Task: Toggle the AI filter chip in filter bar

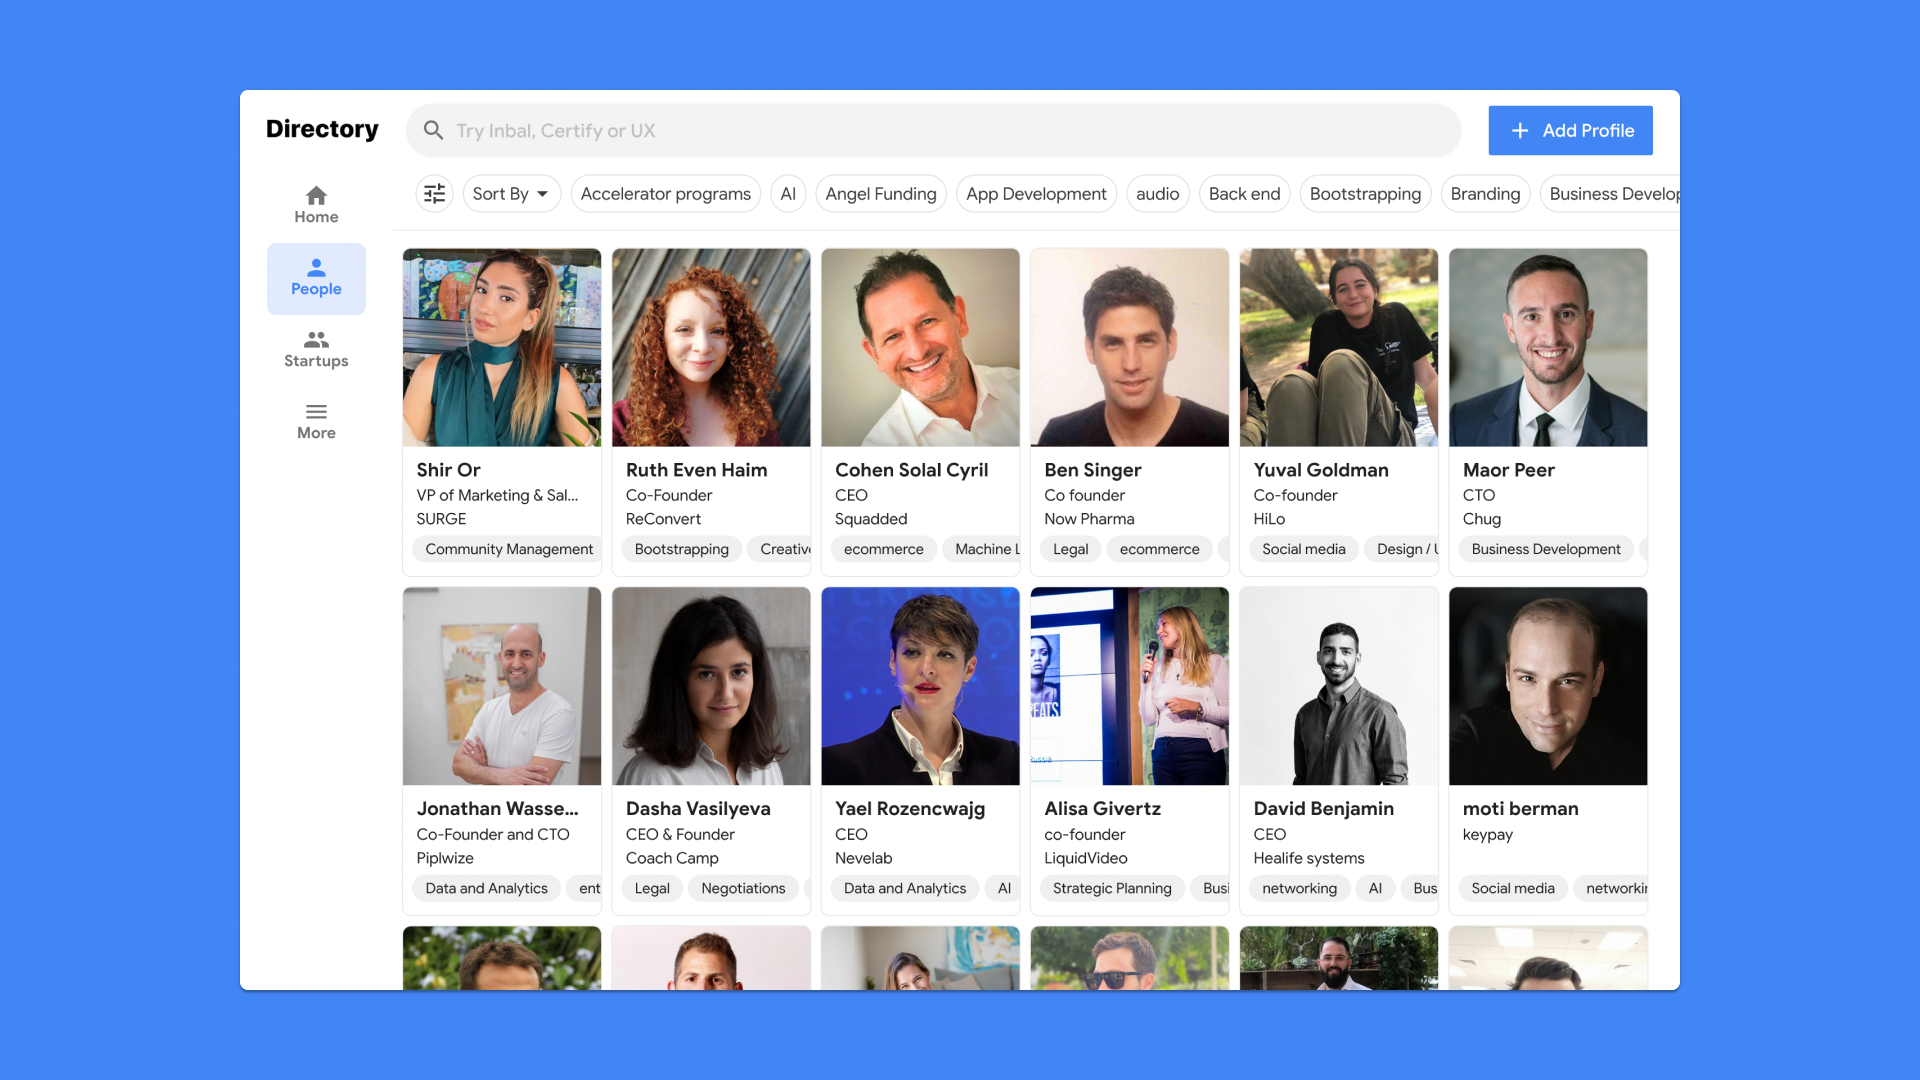Action: 788,194
